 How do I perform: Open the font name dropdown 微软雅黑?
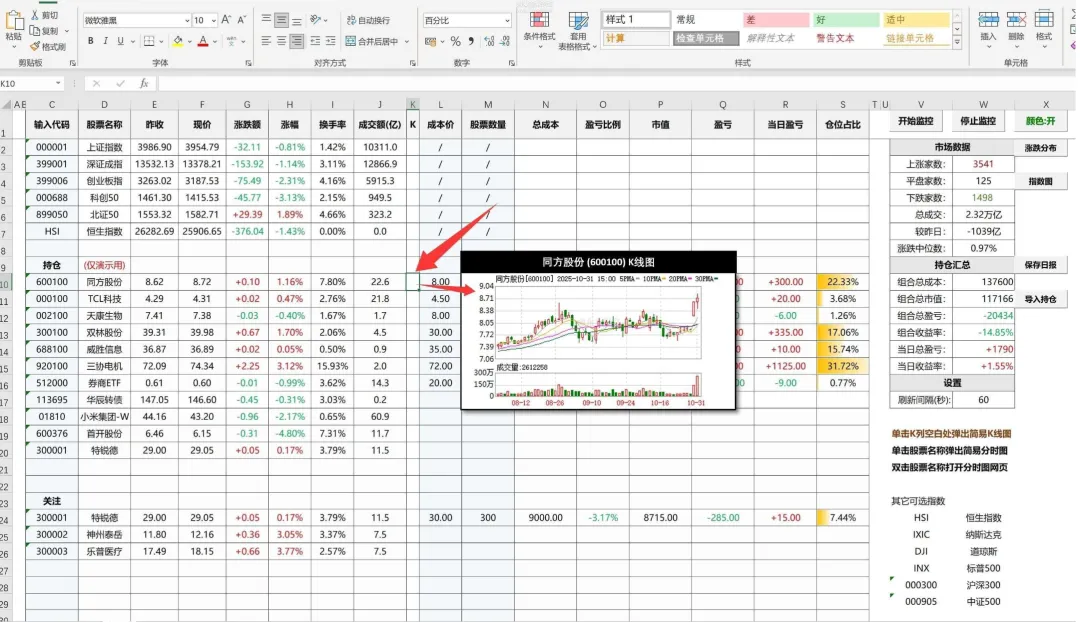pyautogui.click(x=187, y=21)
